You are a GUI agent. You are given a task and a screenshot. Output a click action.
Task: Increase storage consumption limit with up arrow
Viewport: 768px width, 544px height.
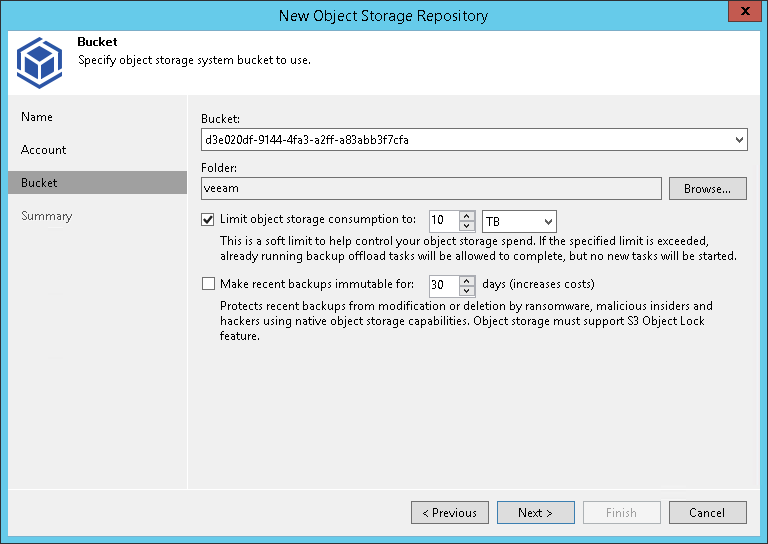click(466, 216)
